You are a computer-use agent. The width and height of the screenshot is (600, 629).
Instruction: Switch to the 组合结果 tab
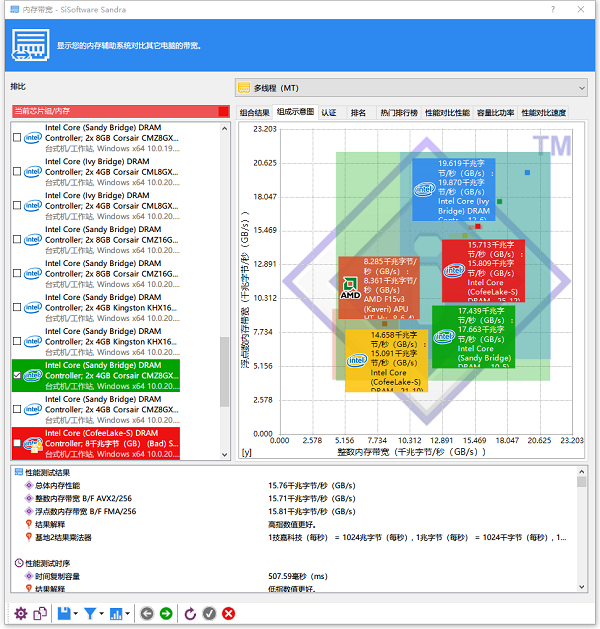[254, 113]
